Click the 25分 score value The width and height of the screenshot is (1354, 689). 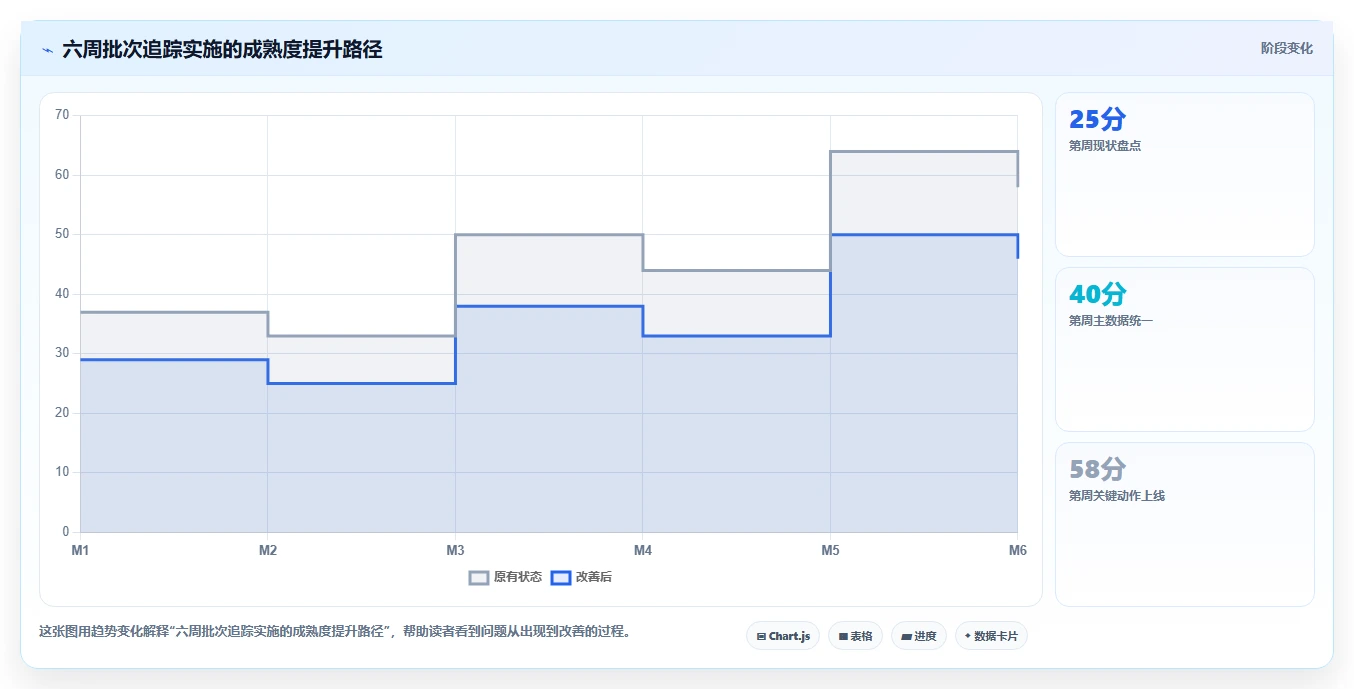click(x=1097, y=119)
